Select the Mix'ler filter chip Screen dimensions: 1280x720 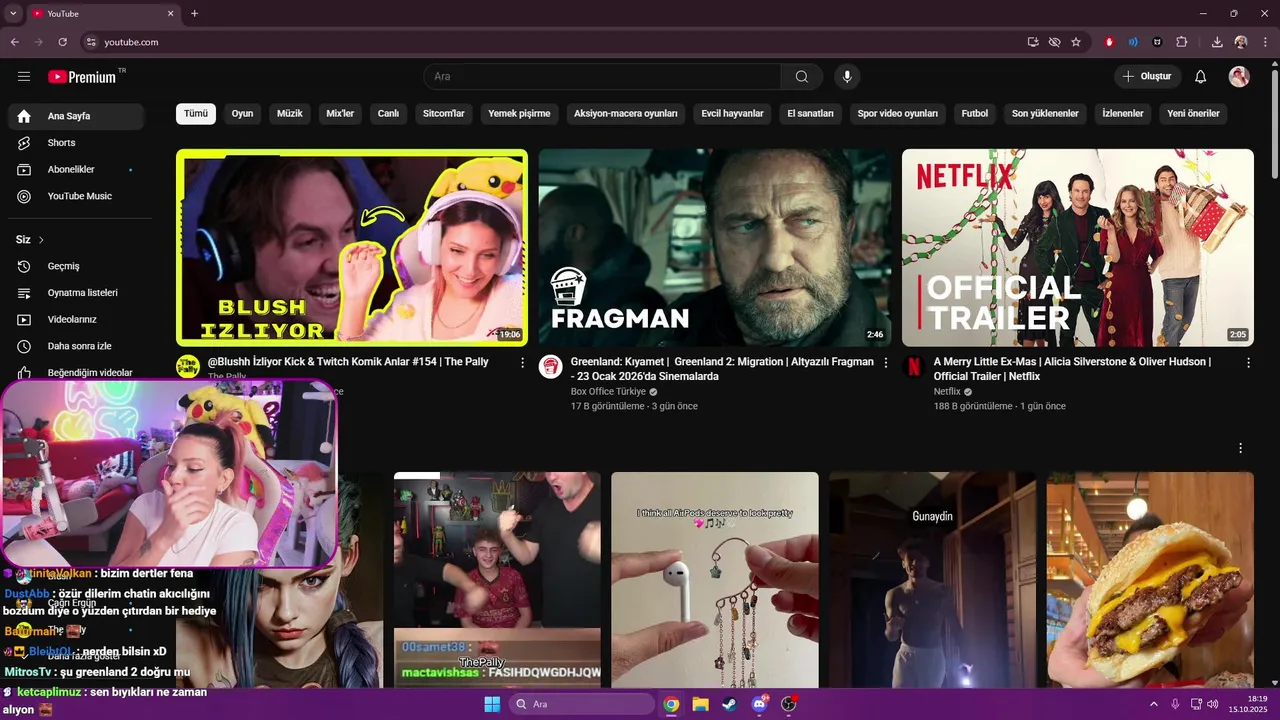point(340,114)
